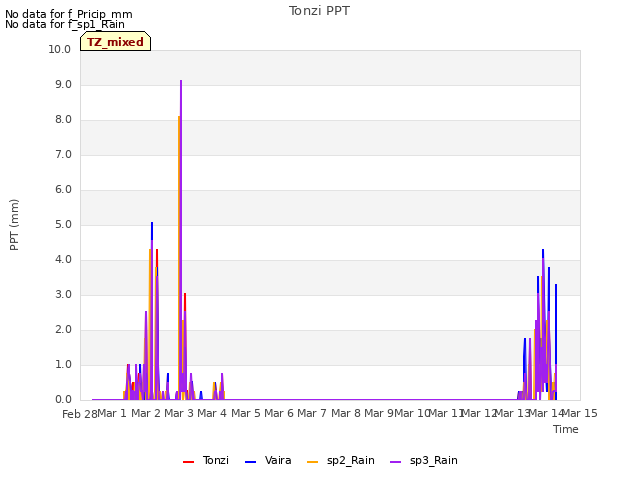Click the TZ_mixed label box
This screenshot has height=480, width=640.
(116, 41)
